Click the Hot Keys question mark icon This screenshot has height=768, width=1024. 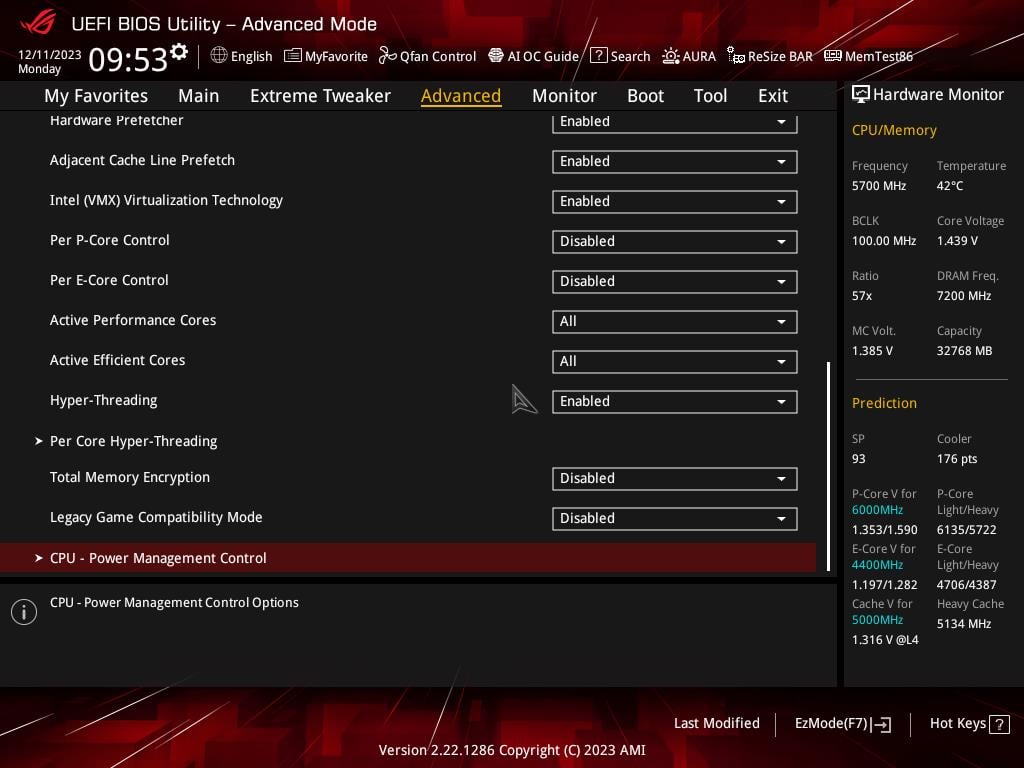coord(999,724)
